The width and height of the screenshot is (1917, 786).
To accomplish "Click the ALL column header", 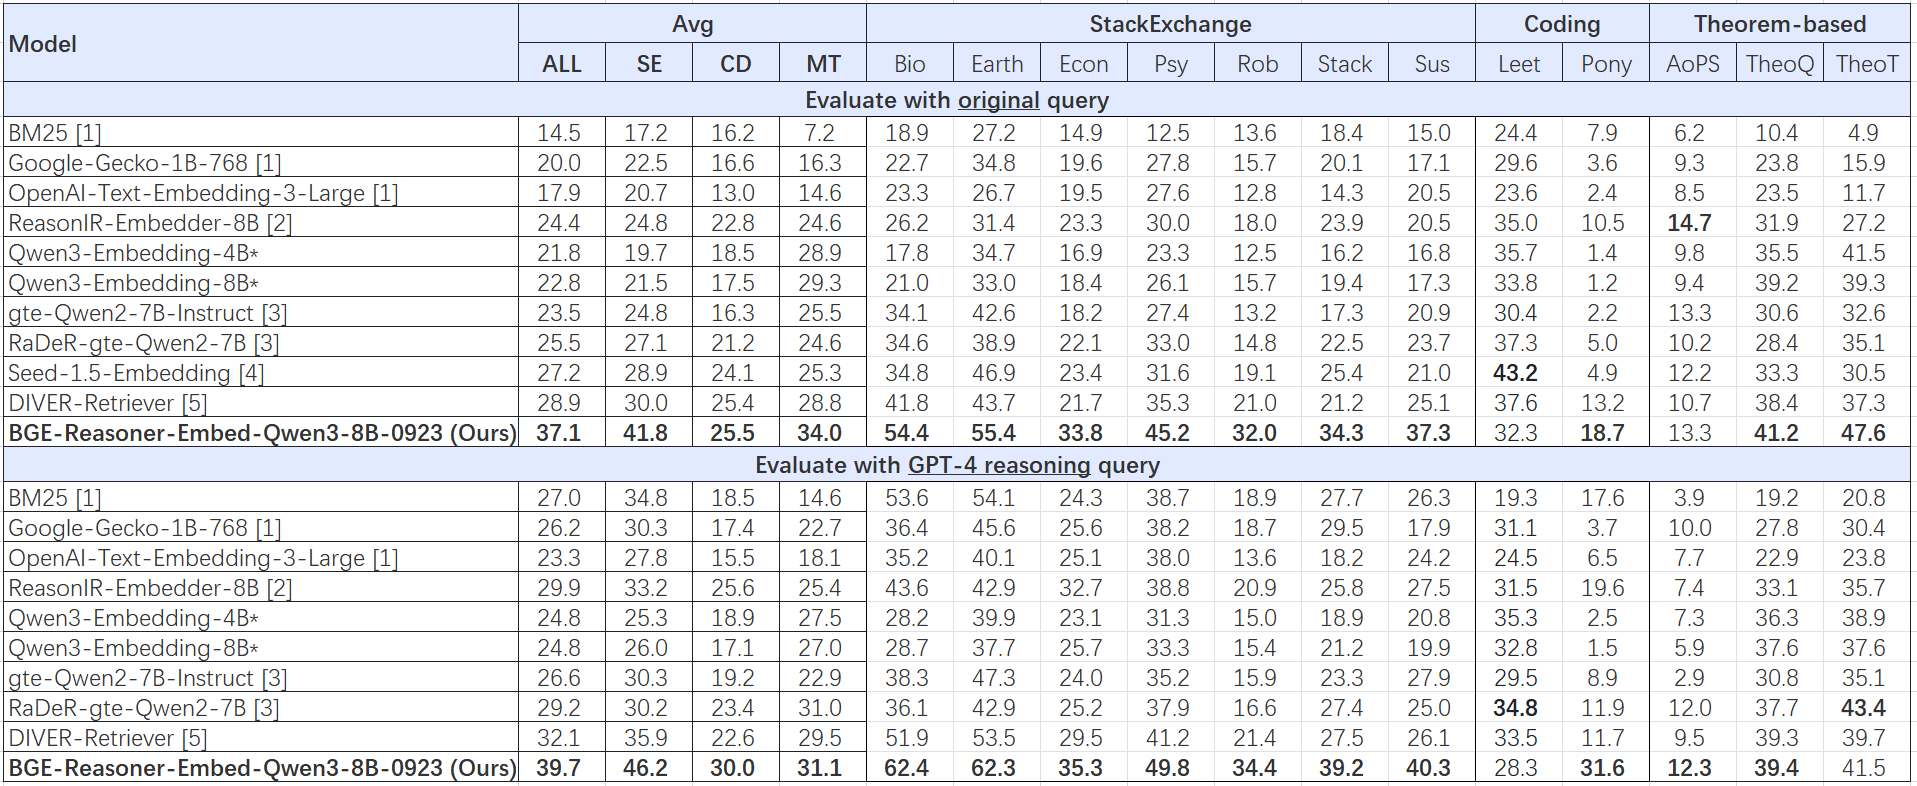I will [562, 64].
